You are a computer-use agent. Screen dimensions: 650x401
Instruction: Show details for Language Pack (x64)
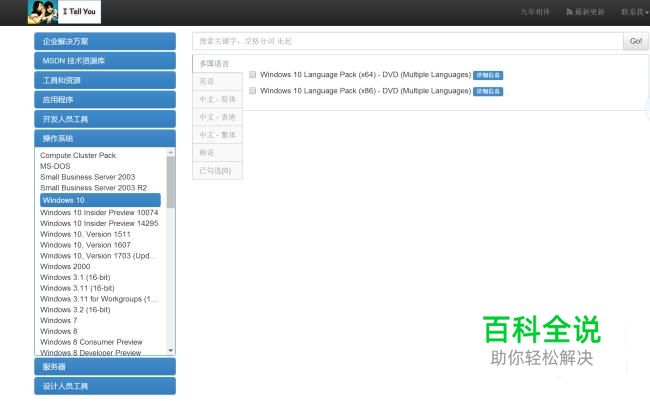pyautogui.click(x=488, y=75)
